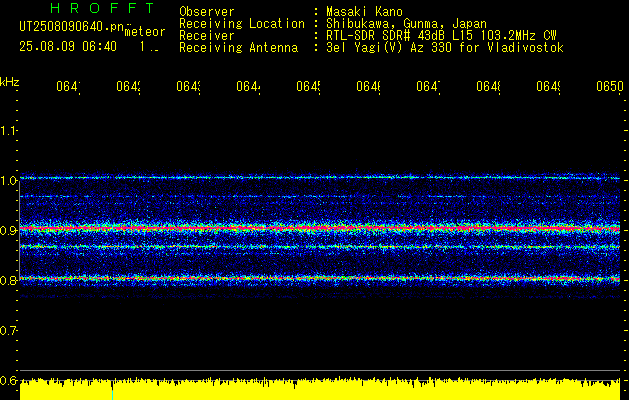Select the receiver text RTL-SDR SDR# 43dB L15 103.2MHz CW

pos(441,36)
